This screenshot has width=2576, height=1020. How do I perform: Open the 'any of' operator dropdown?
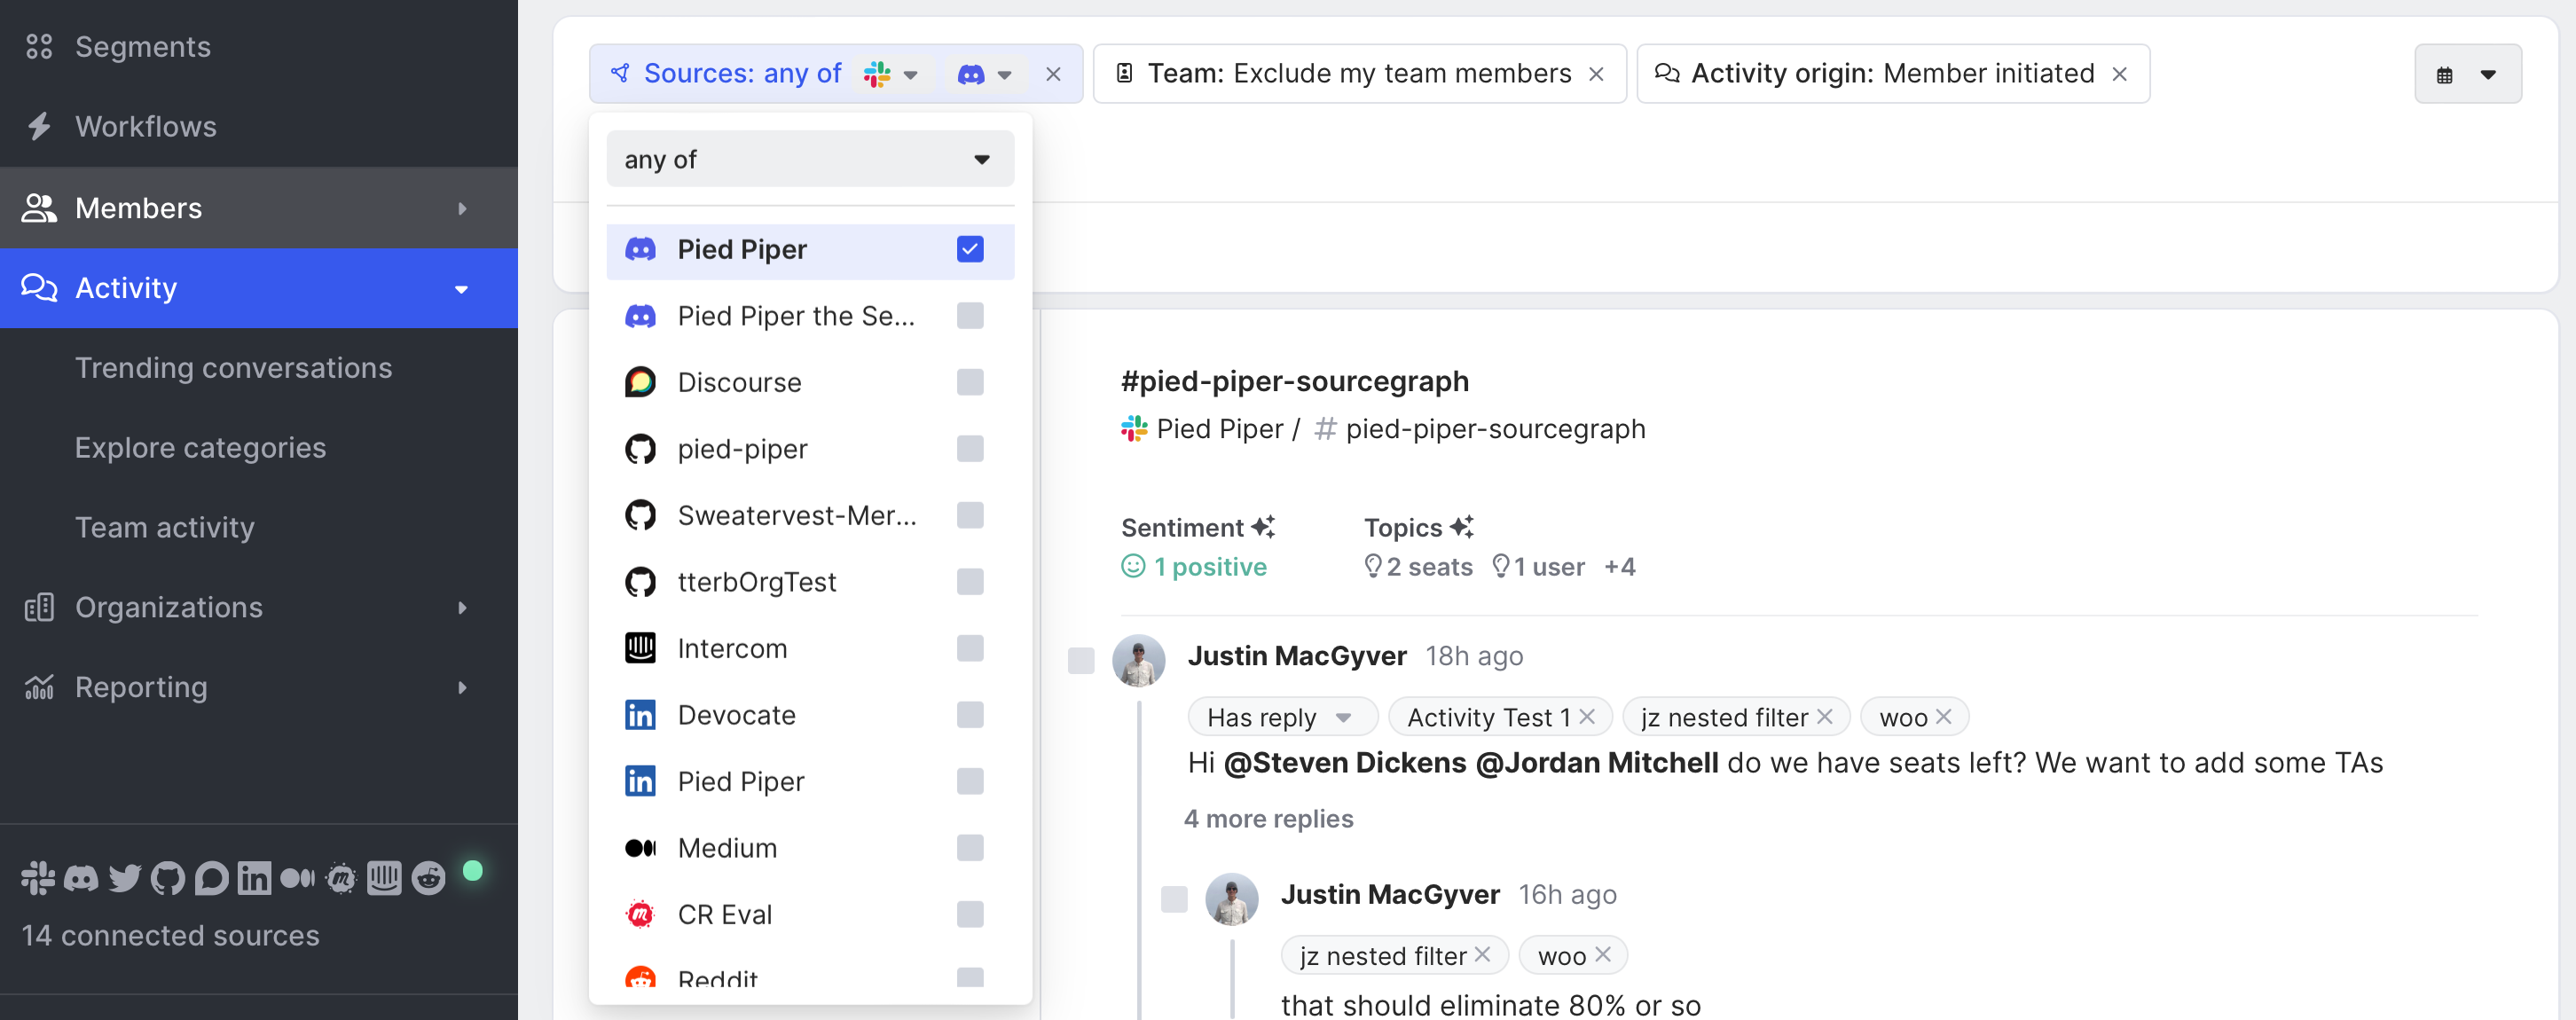click(x=810, y=159)
